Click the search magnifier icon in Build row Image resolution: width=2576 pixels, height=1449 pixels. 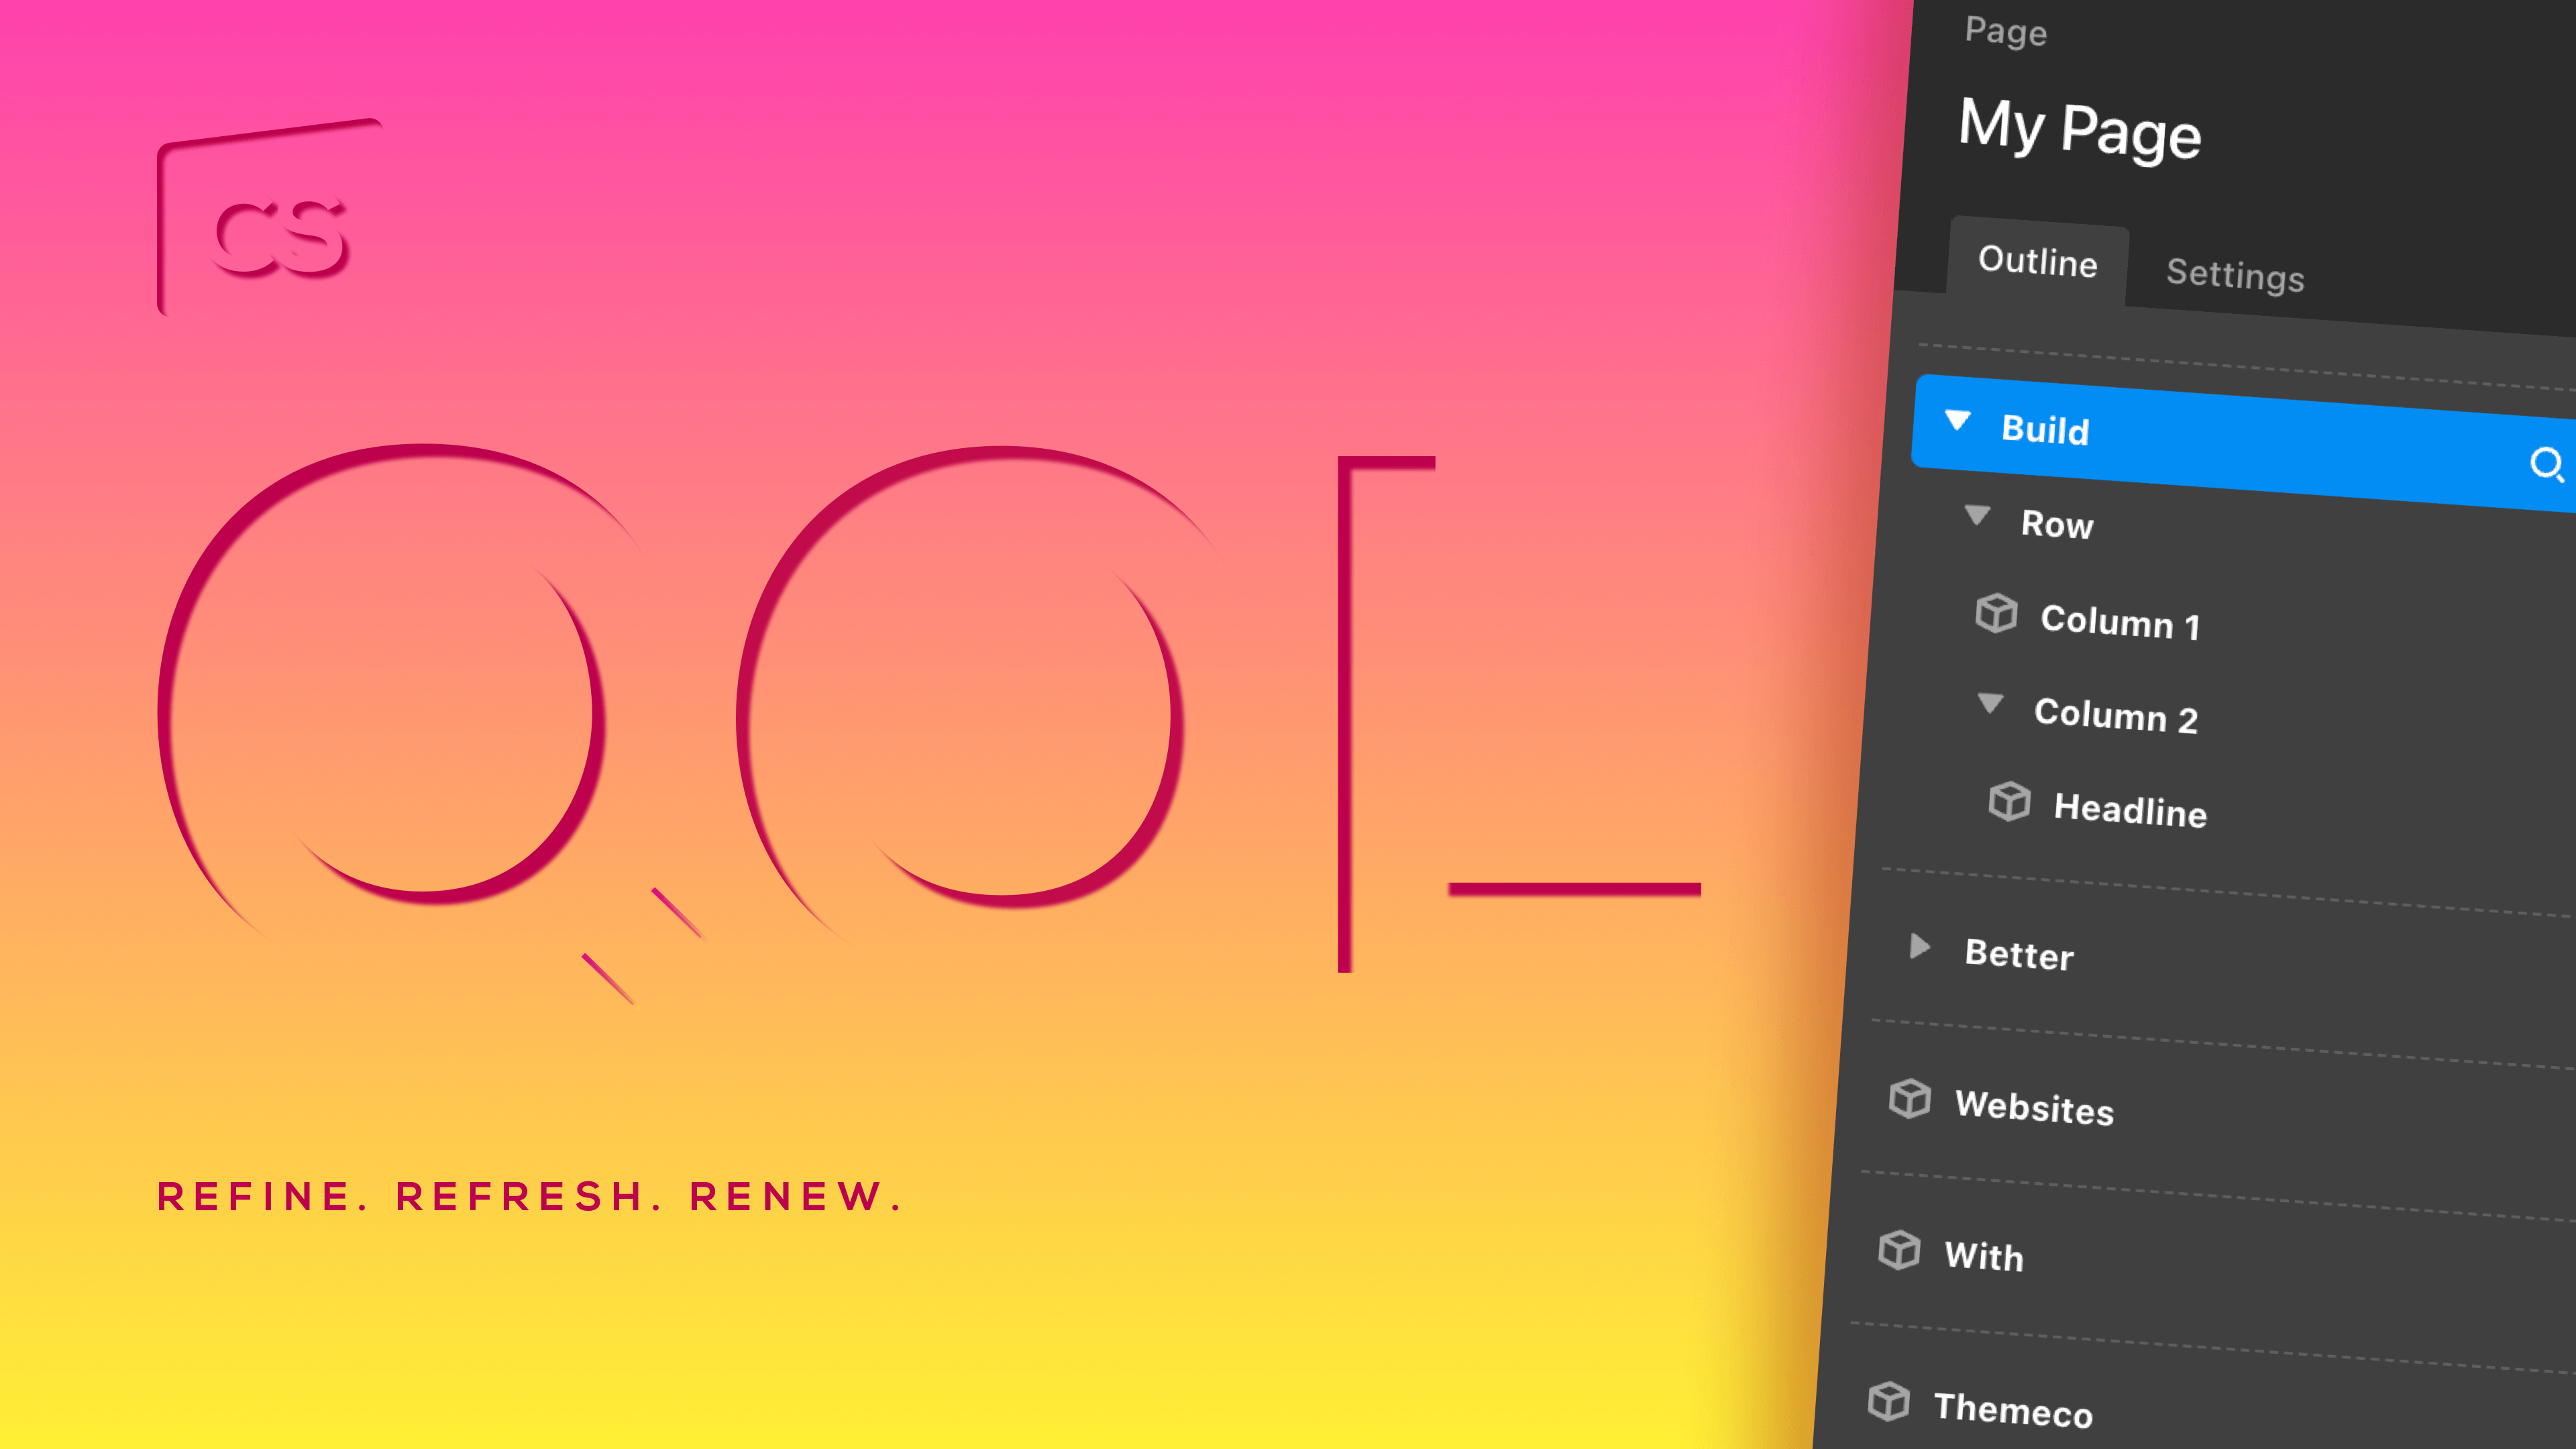coord(2546,465)
